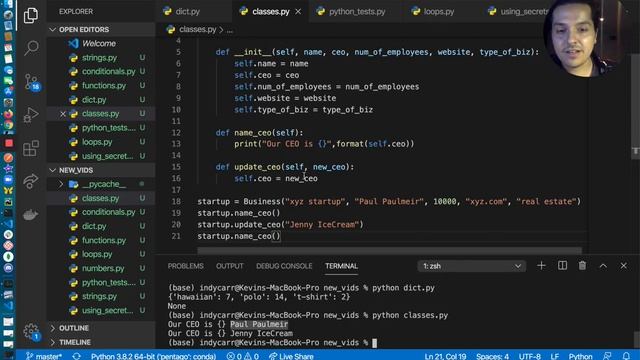Split the terminal pane
Viewport: 640px width, 360px height.
562,266
